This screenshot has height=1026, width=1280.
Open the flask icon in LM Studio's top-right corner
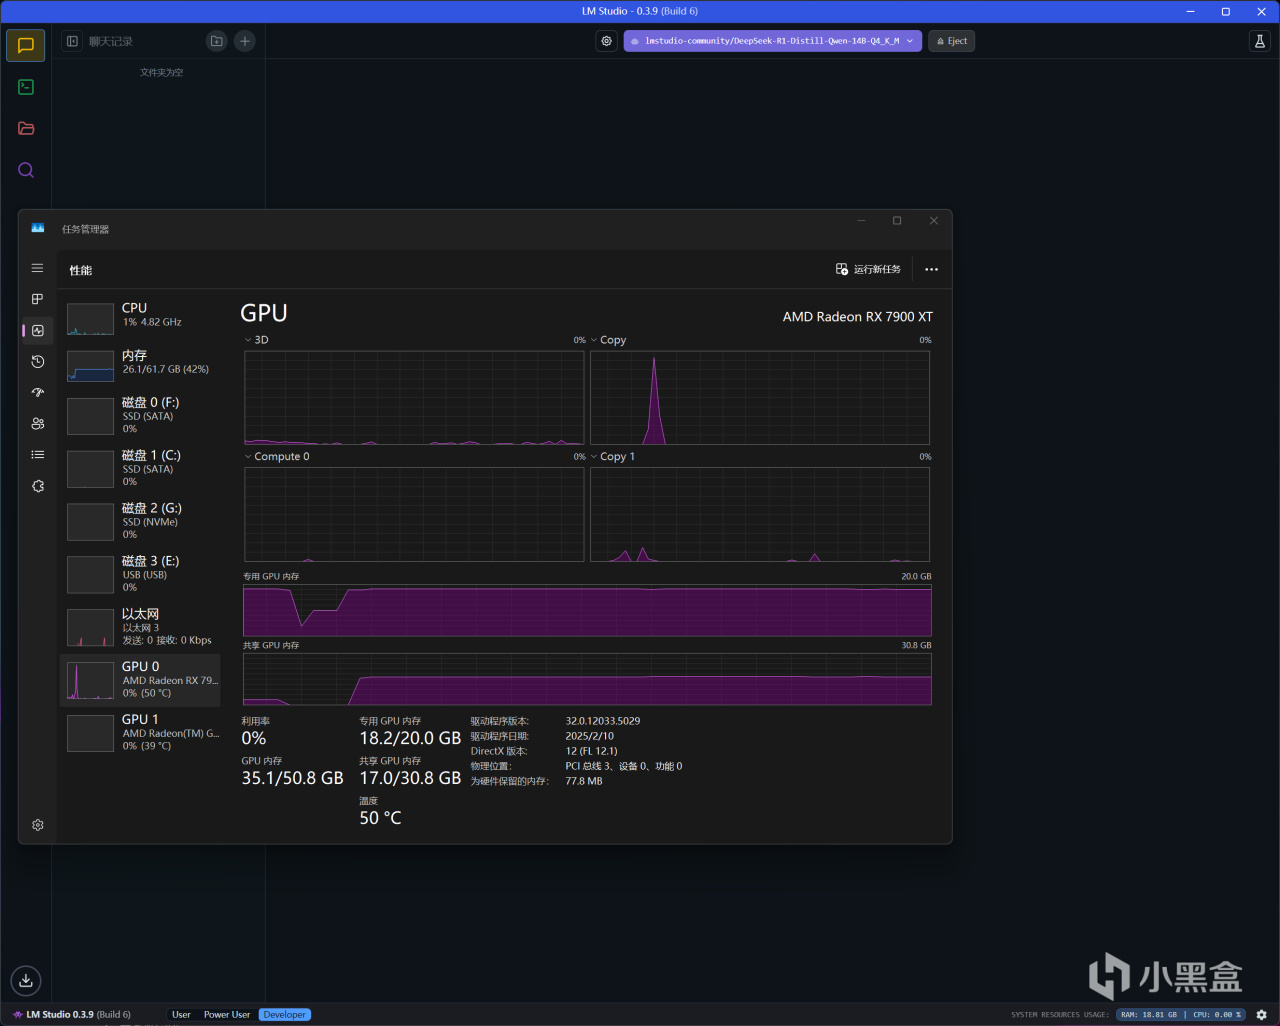[x=1260, y=41]
